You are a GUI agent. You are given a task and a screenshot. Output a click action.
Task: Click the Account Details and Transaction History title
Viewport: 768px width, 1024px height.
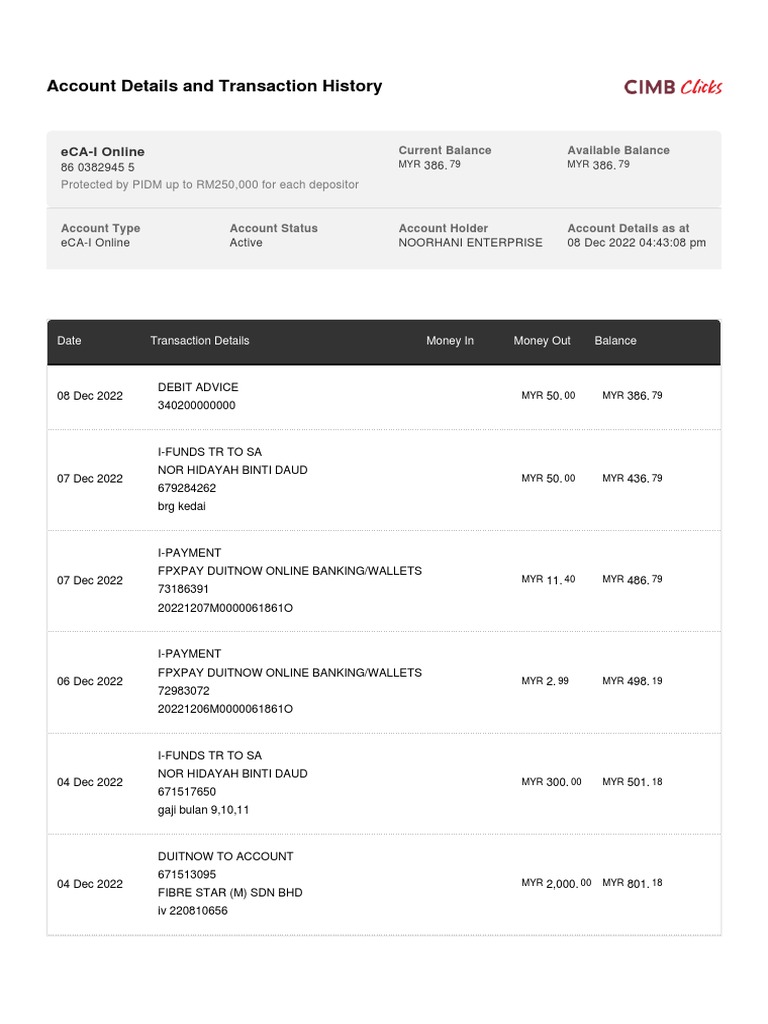coord(214,86)
